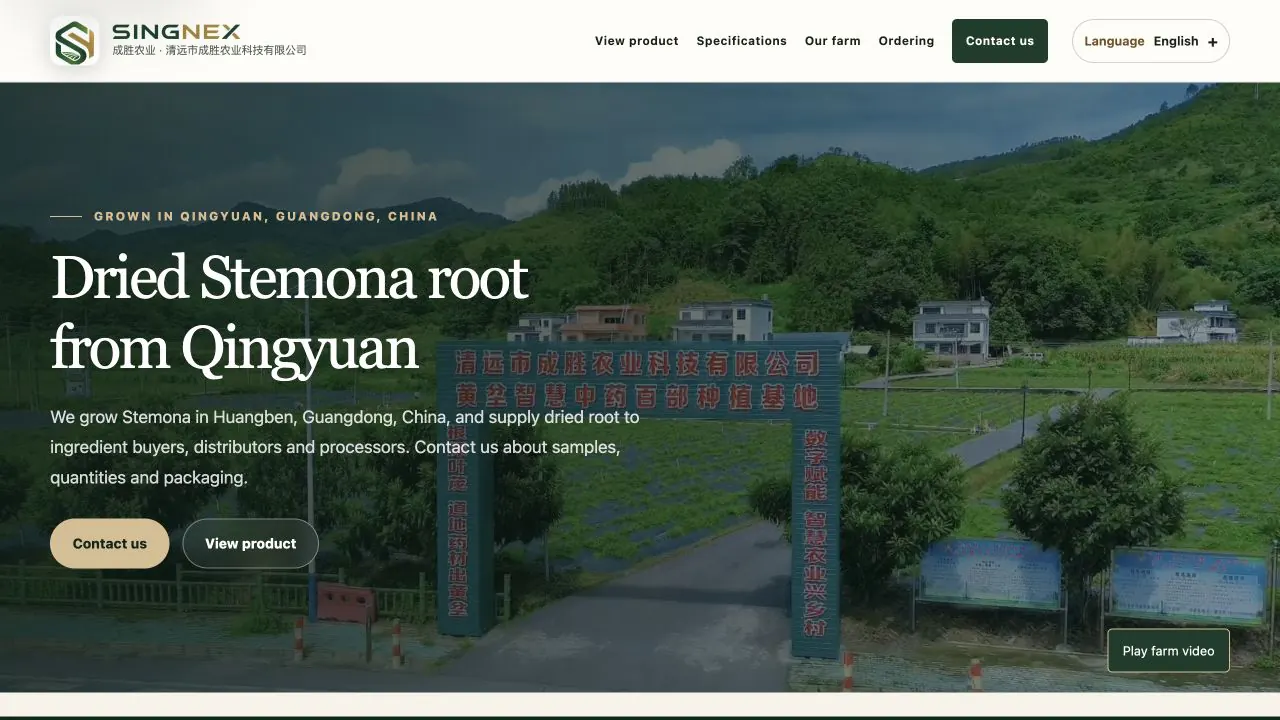The image size is (1280, 720).
Task: Click the dark green Contact us header button
Action: tap(1000, 41)
